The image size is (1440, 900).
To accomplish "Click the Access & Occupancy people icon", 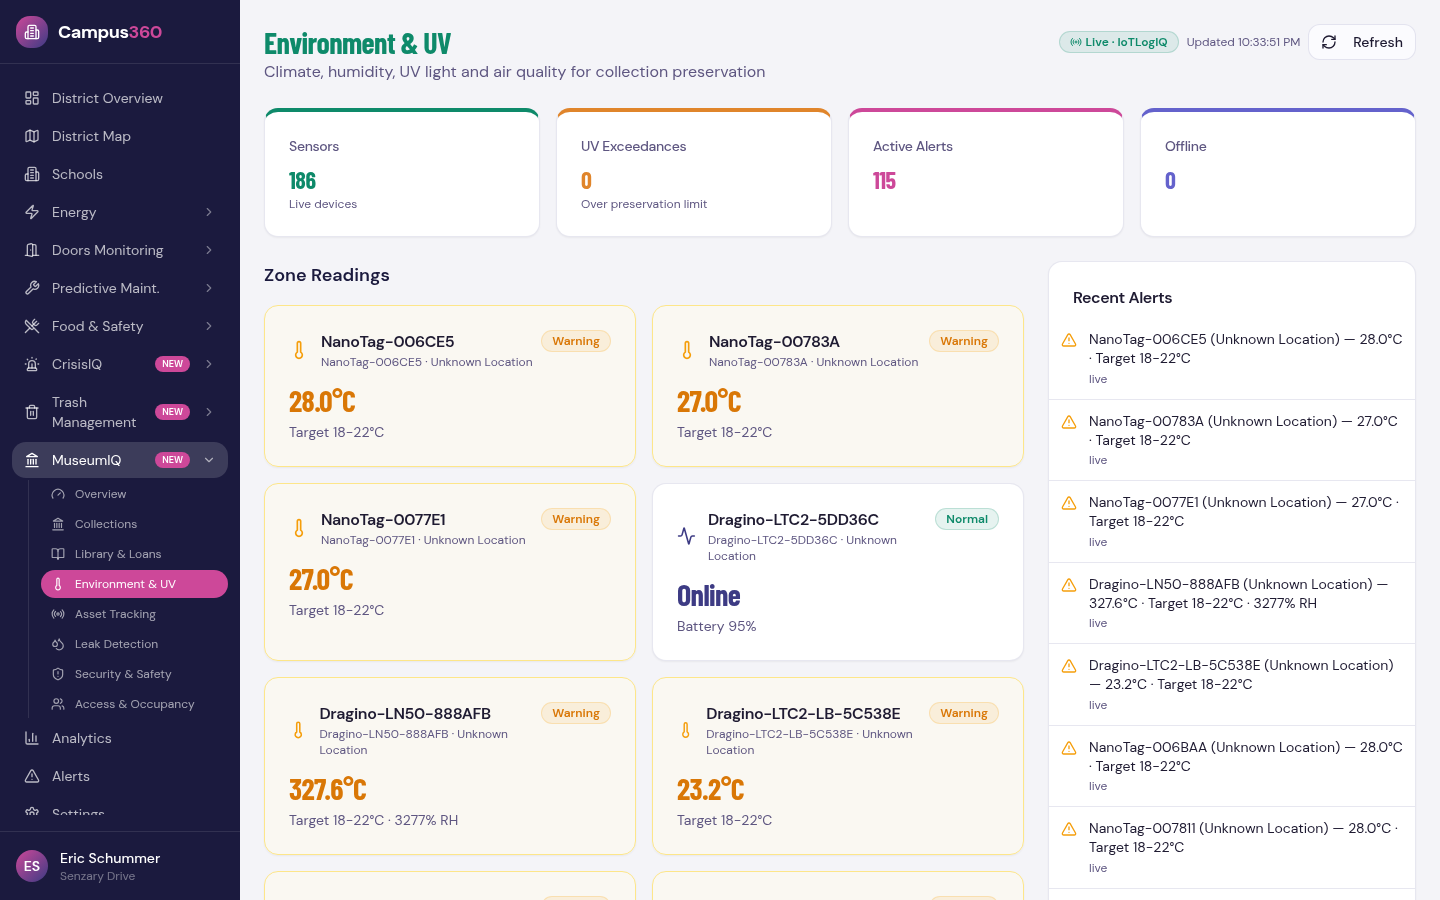I will 58,704.
